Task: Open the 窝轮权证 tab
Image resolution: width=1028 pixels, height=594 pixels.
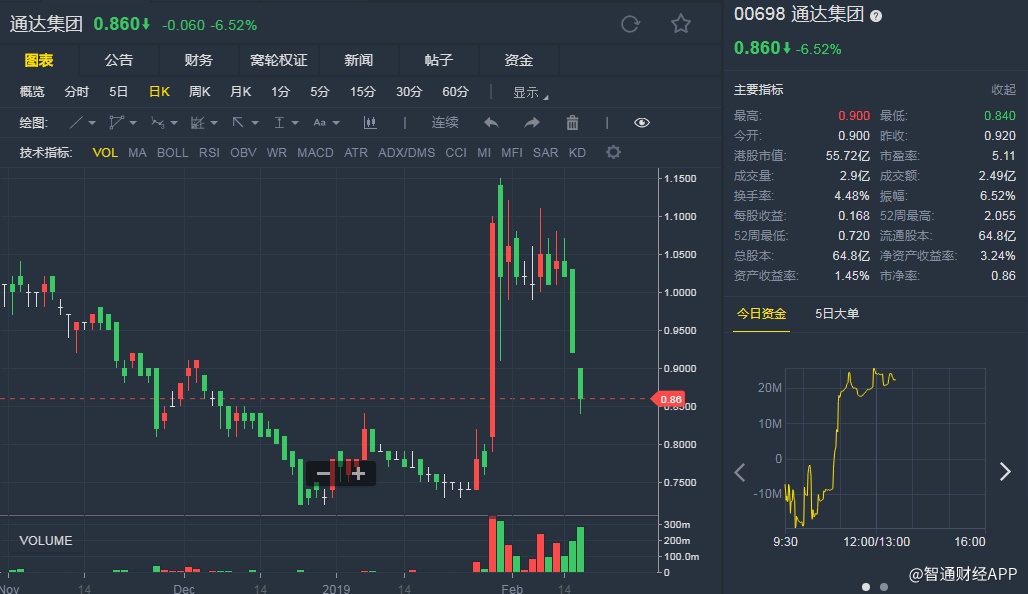Action: [279, 60]
